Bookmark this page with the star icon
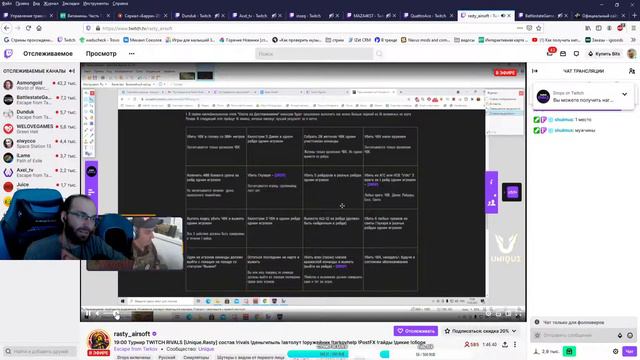Image resolution: width=640 pixels, height=360 pixels. [x=539, y=28]
